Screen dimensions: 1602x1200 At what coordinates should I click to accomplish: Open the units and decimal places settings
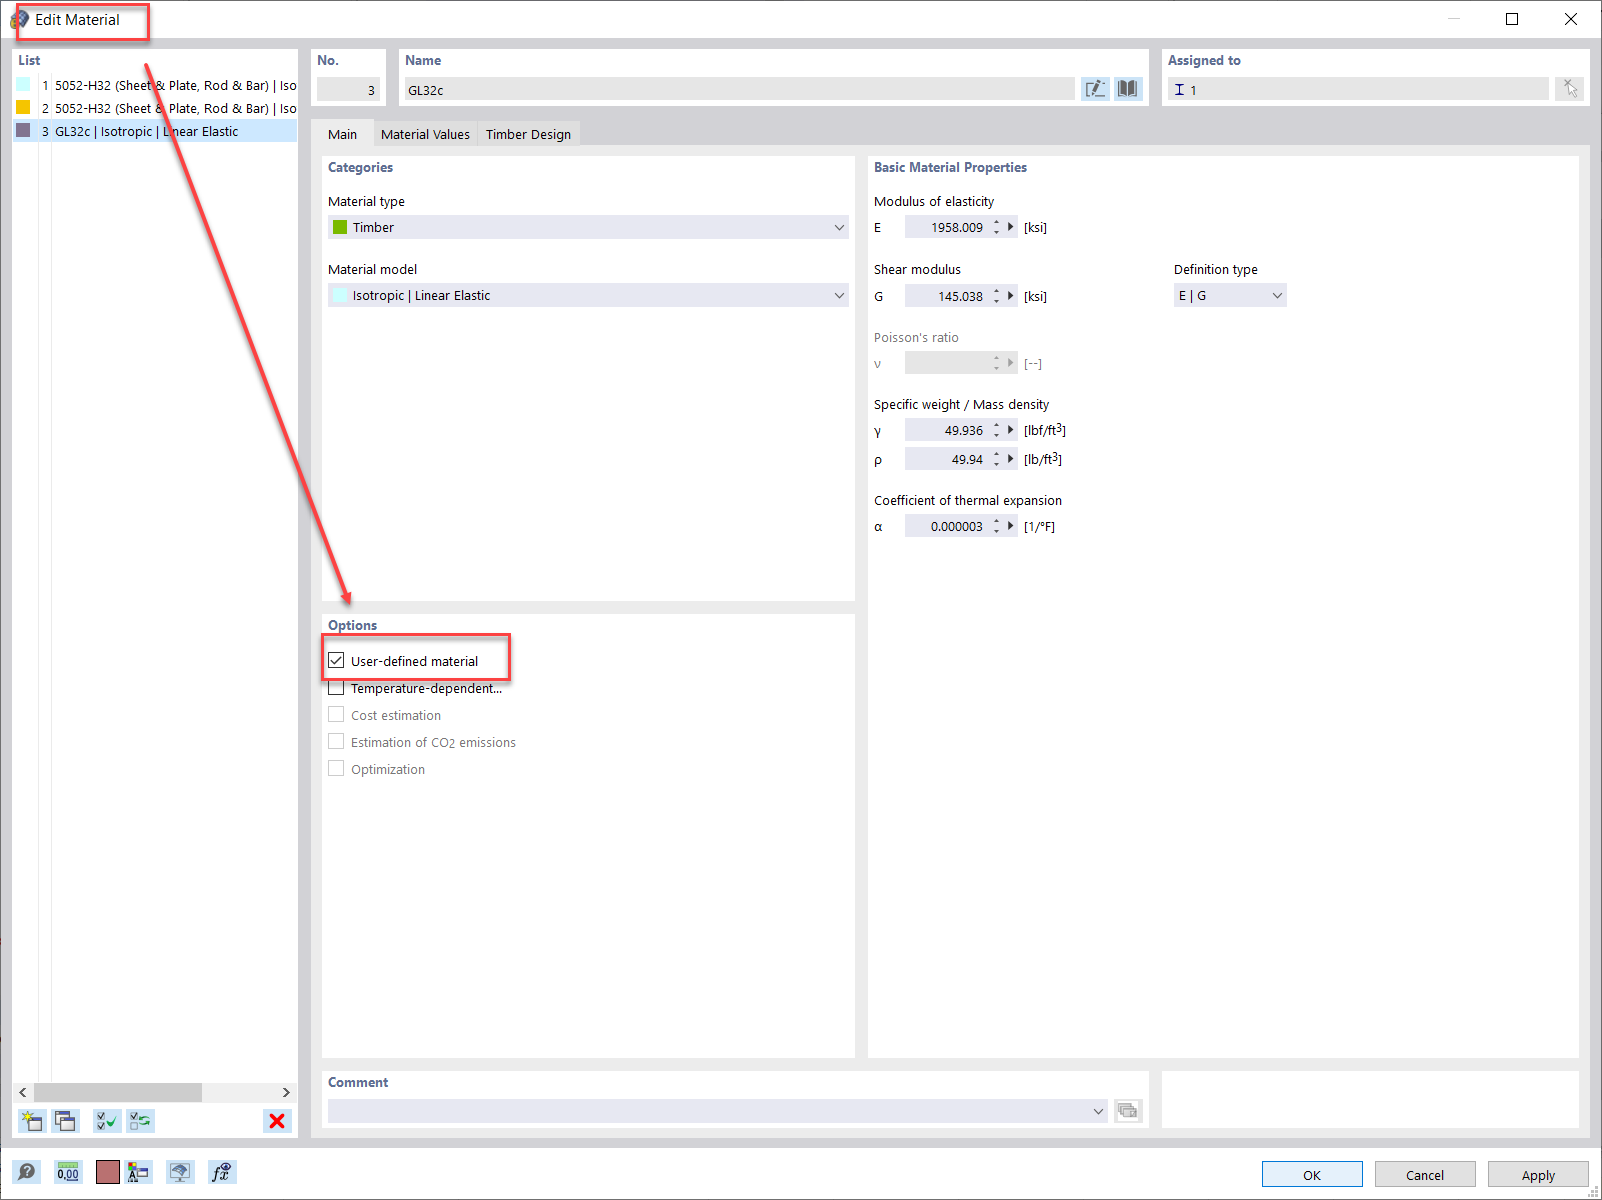pos(68,1172)
